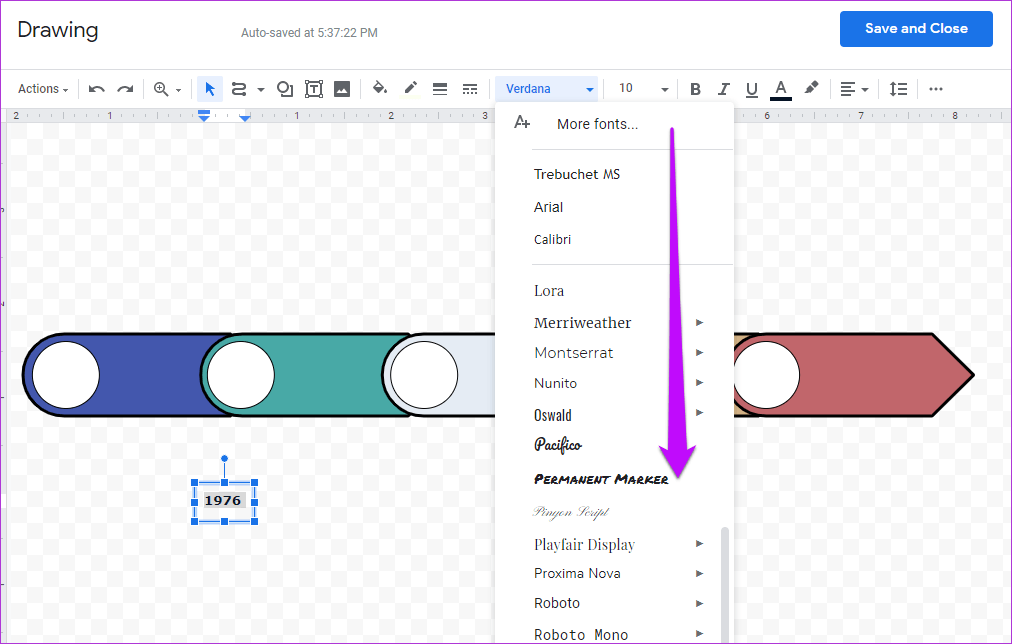Toggle Bold formatting
This screenshot has width=1012, height=644.
[x=696, y=89]
